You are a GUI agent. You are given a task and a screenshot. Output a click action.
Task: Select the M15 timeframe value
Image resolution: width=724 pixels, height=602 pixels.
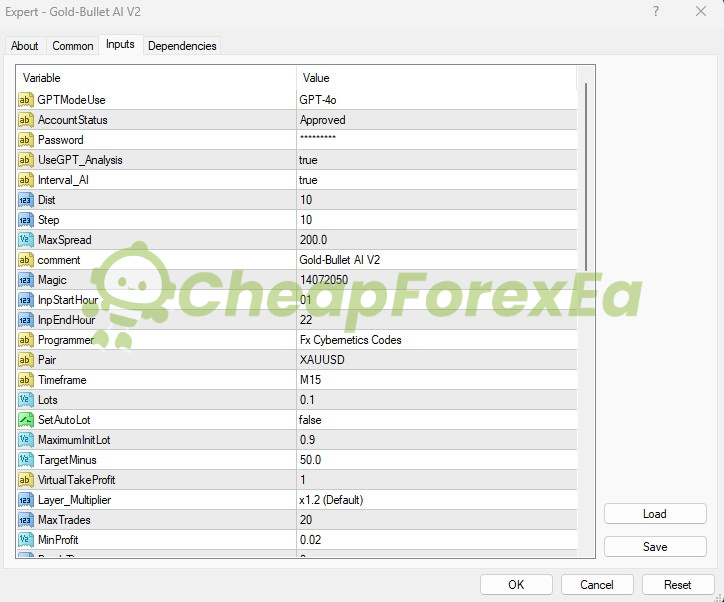pos(437,380)
